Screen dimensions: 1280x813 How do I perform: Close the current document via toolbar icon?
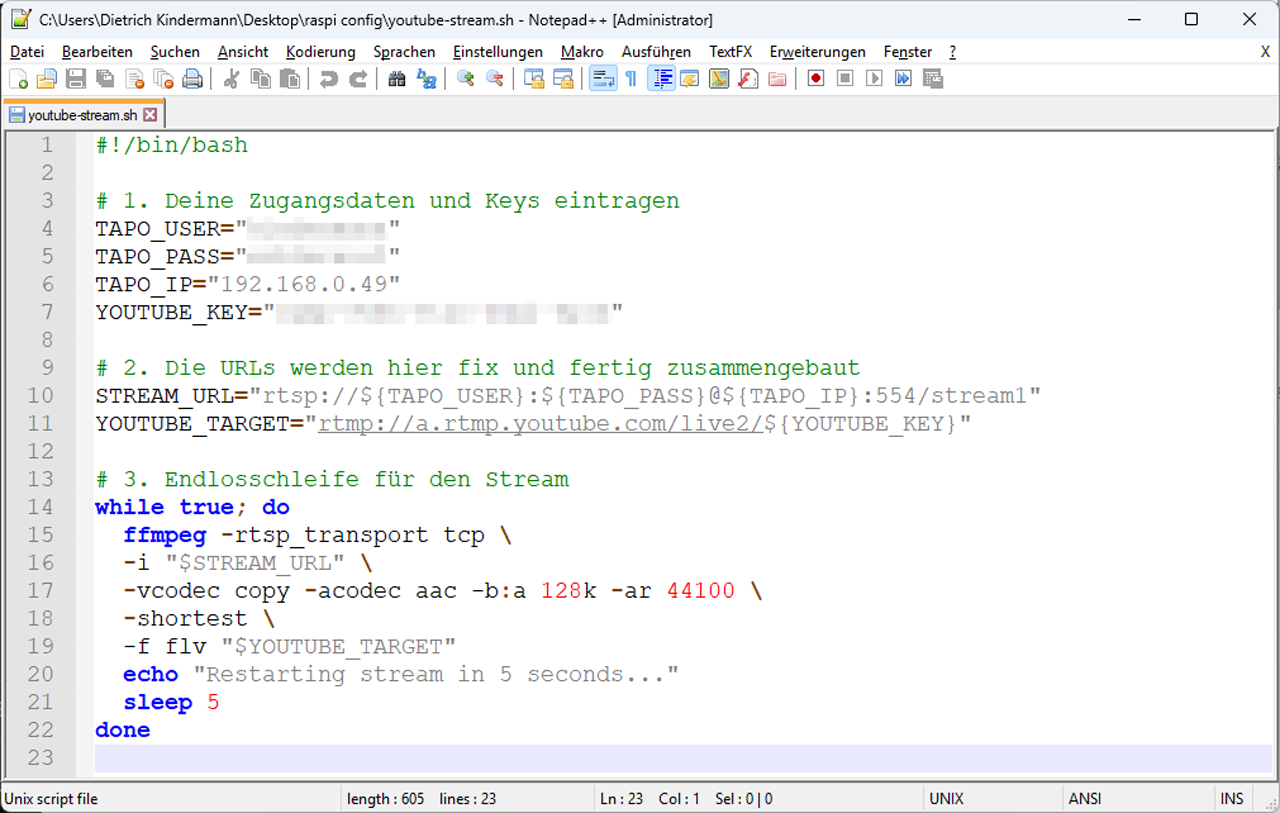point(134,79)
